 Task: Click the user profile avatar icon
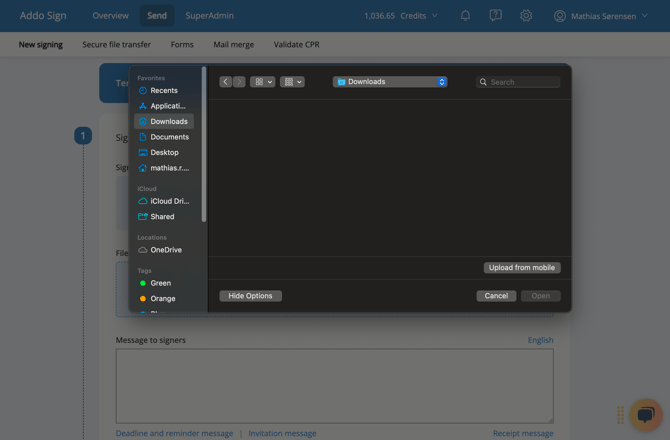pos(560,16)
